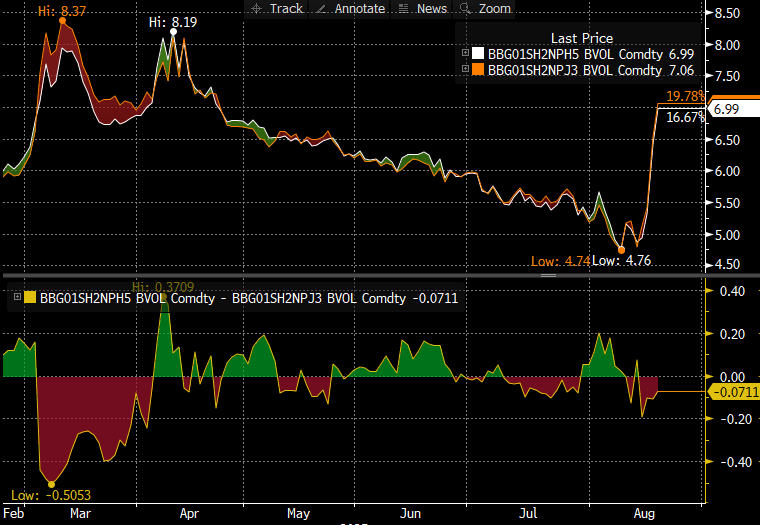Click the Mar label on date axis
This screenshot has width=760, height=525.
pyautogui.click(x=80, y=513)
